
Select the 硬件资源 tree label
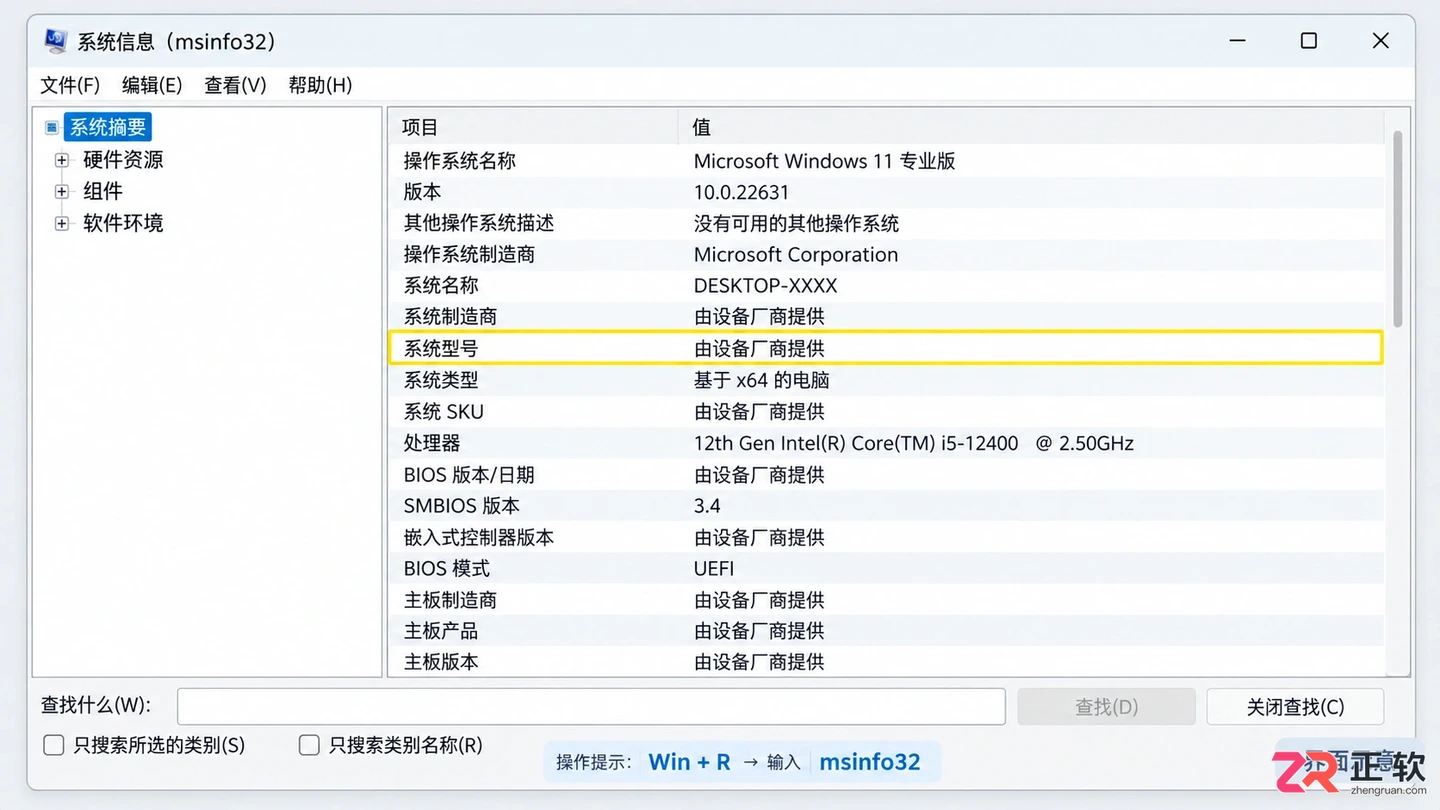pos(123,160)
